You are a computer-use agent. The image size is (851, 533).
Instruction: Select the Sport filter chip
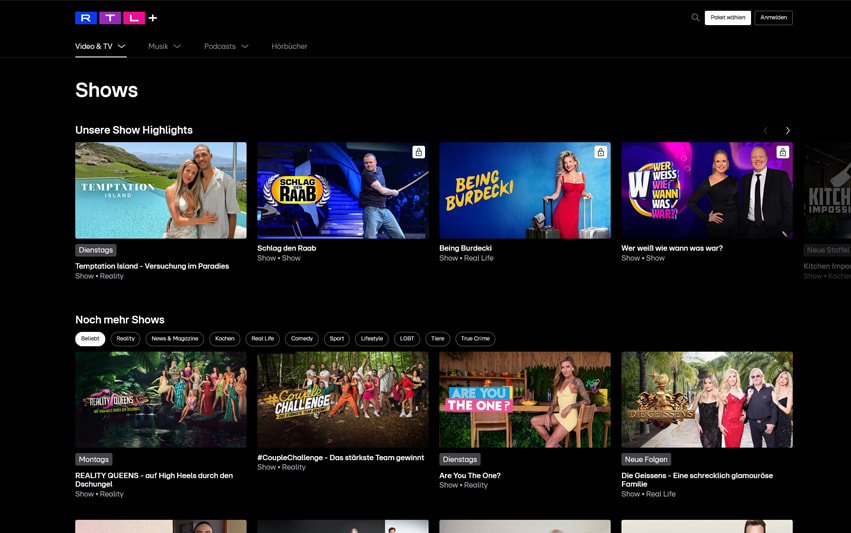336,339
